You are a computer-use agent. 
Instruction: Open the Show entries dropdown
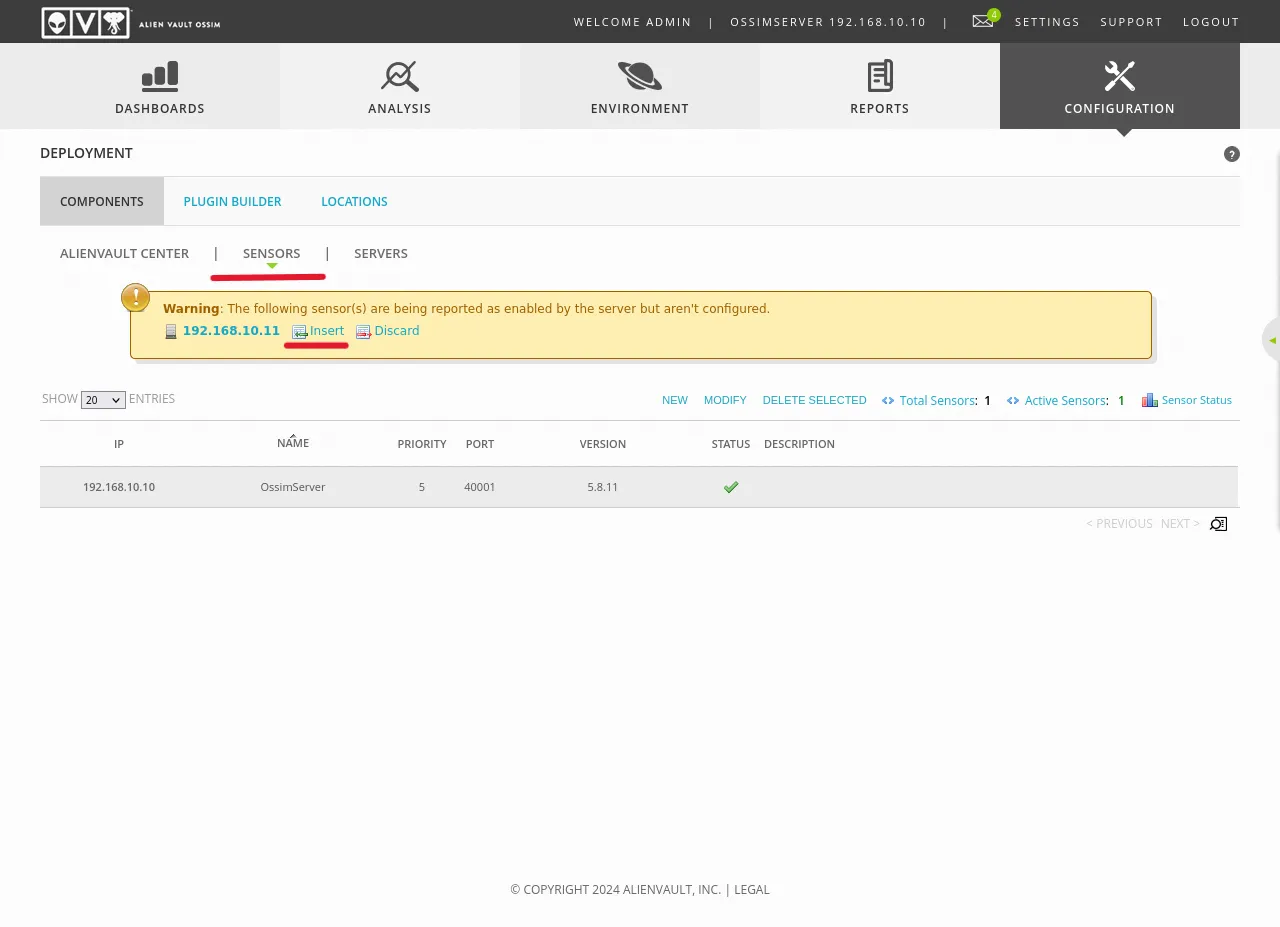[103, 400]
